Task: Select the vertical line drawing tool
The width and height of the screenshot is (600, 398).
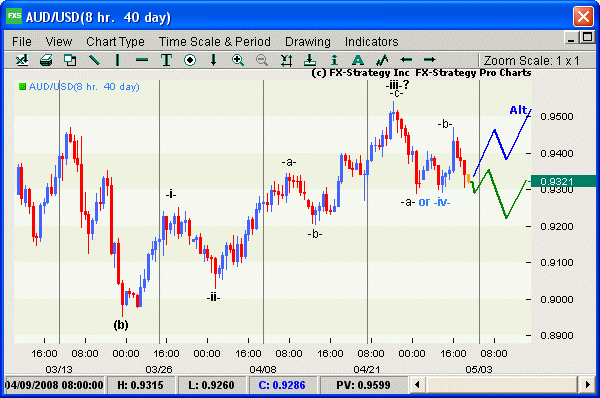Action: [x=117, y=60]
